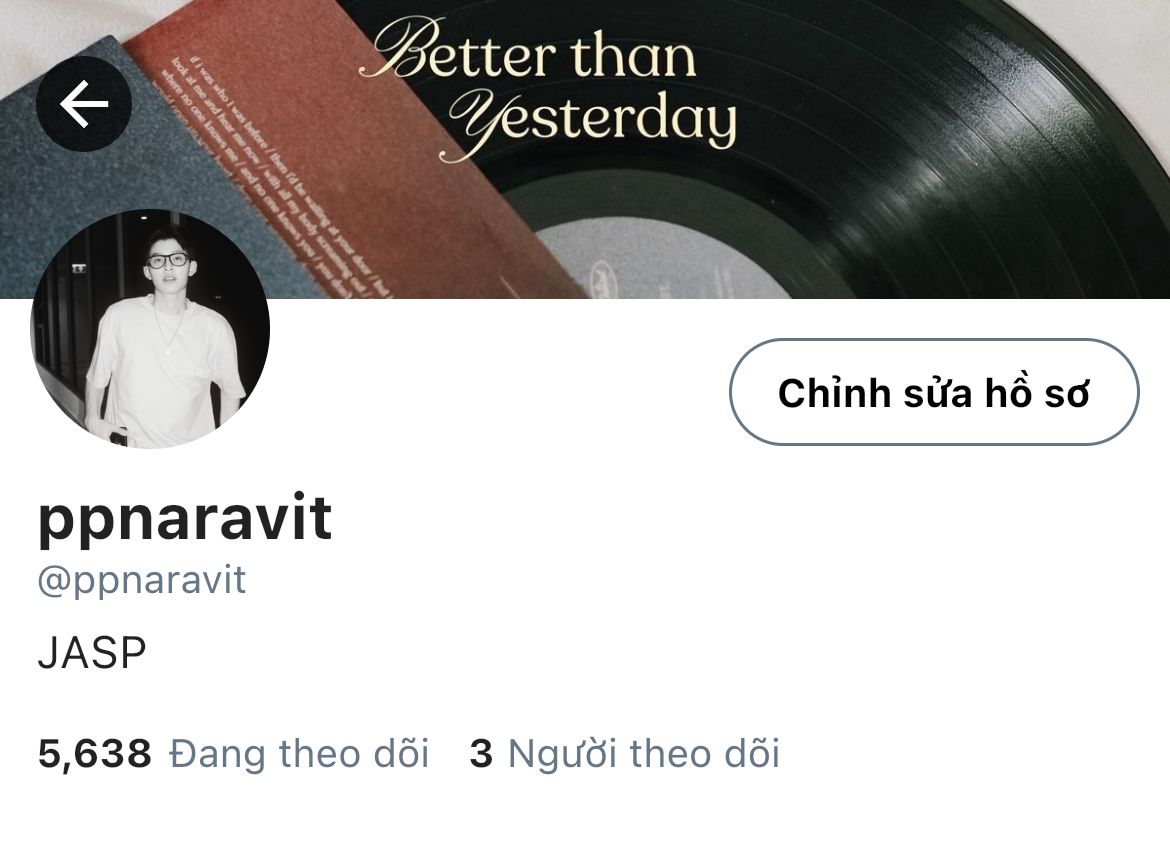Screen dimensions: 1170x864
Task: Open the ppnaravit profile avatar photo
Action: click(x=150, y=329)
